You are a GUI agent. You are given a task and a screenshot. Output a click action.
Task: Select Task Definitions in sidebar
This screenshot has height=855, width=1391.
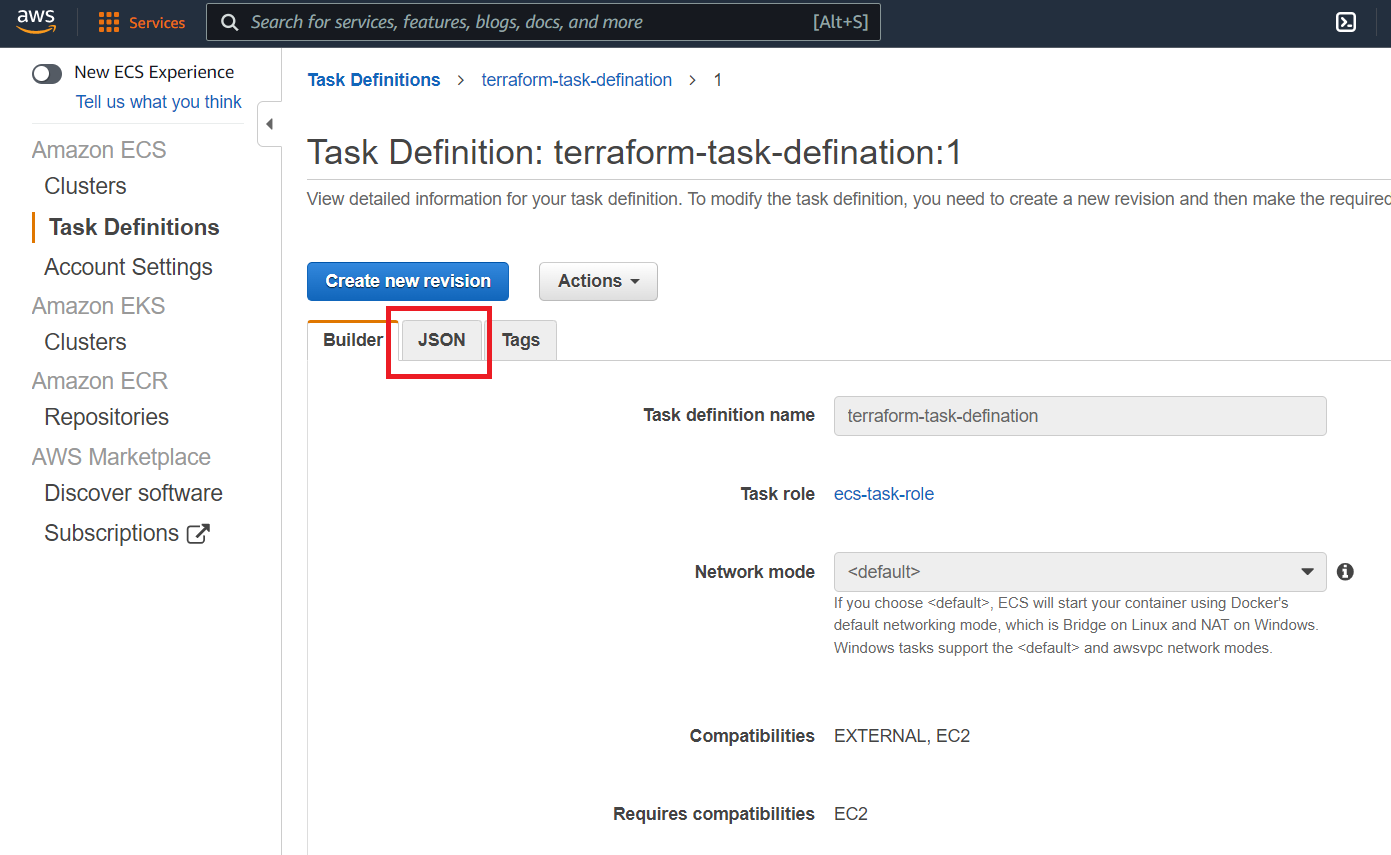(134, 227)
